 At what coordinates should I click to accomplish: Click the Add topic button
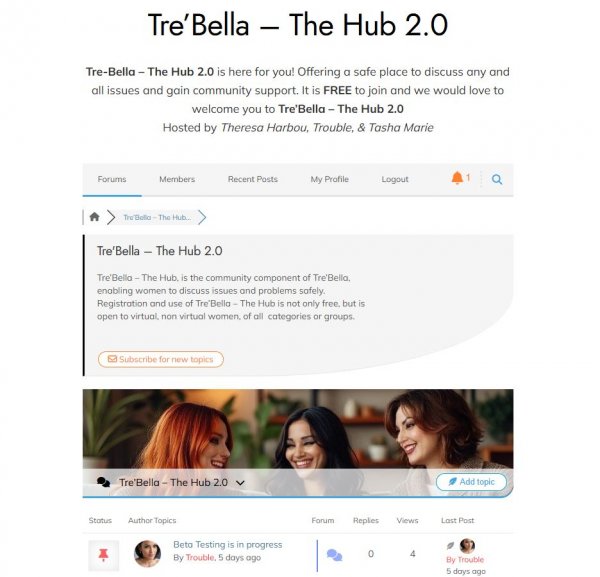coord(471,482)
